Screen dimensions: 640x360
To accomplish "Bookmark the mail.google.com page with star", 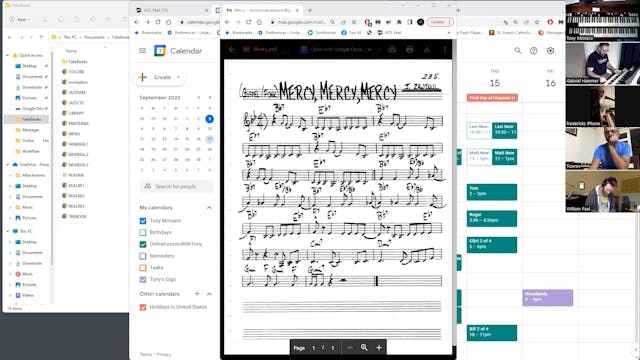I will tap(354, 22).
